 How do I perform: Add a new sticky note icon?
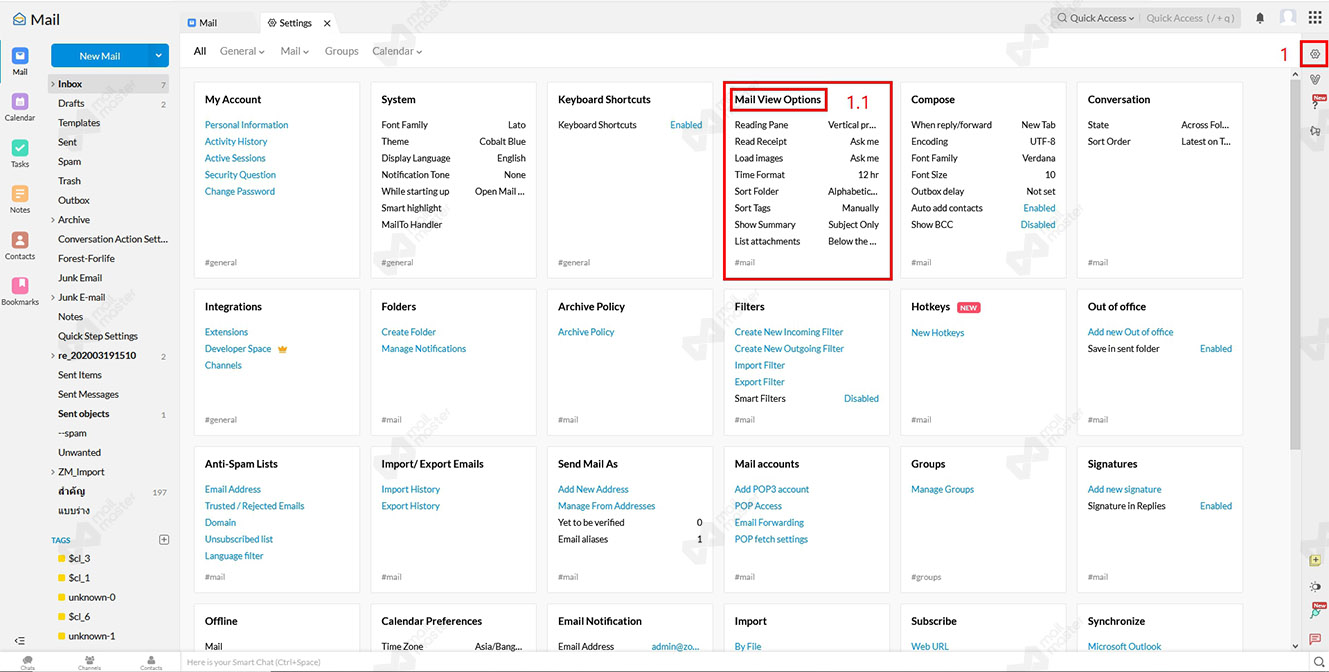click(1315, 560)
